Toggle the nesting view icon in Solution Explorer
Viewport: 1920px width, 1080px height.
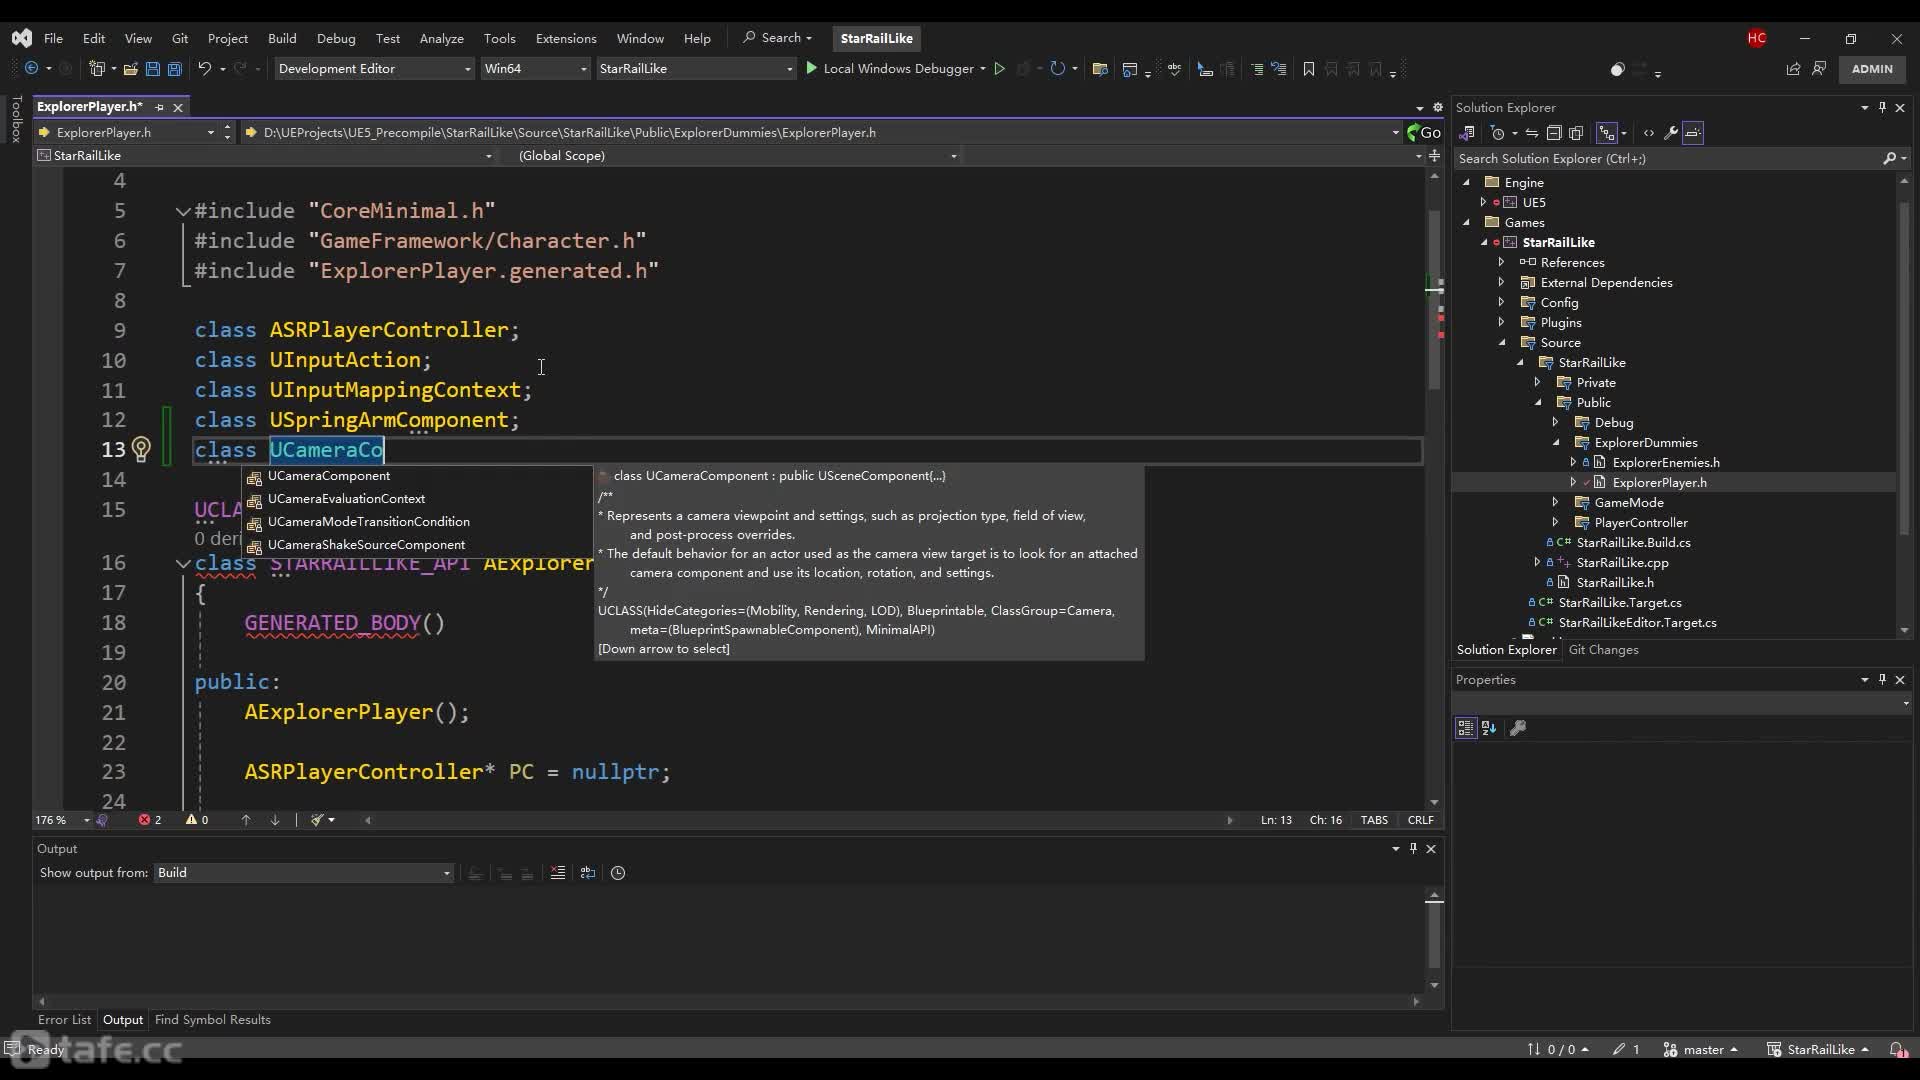[x=1607, y=133]
